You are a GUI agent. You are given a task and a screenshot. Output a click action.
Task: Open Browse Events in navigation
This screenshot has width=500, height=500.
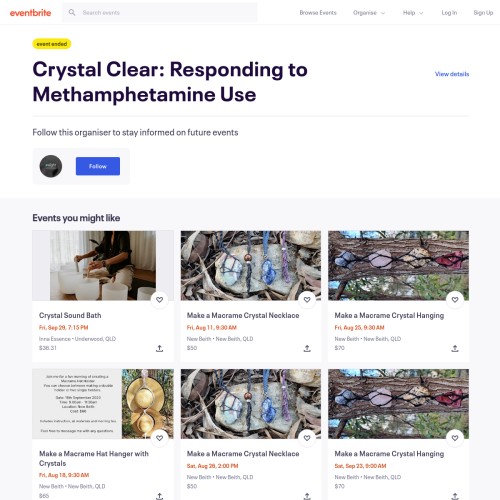[318, 13]
